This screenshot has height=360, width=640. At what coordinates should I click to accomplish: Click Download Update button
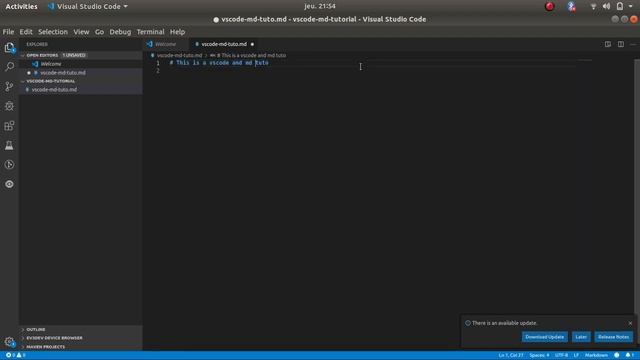click(x=544, y=337)
